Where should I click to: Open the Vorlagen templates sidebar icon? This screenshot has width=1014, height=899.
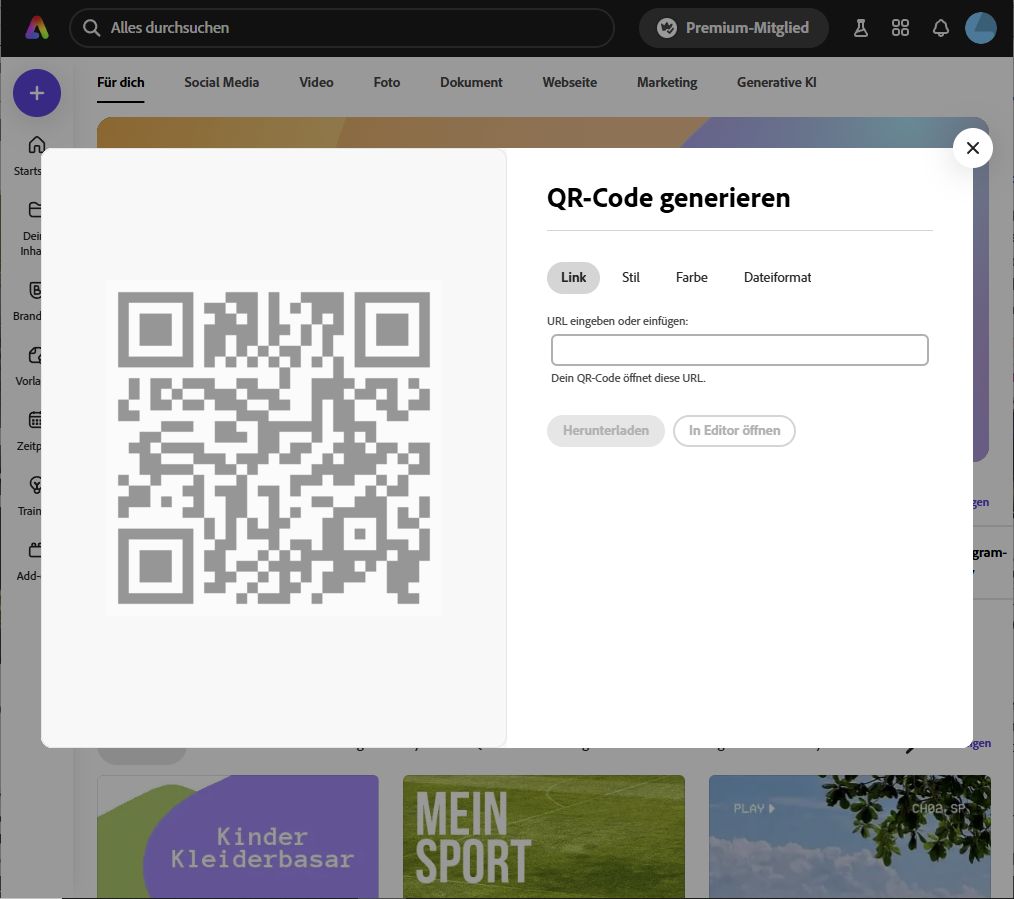(x=35, y=355)
